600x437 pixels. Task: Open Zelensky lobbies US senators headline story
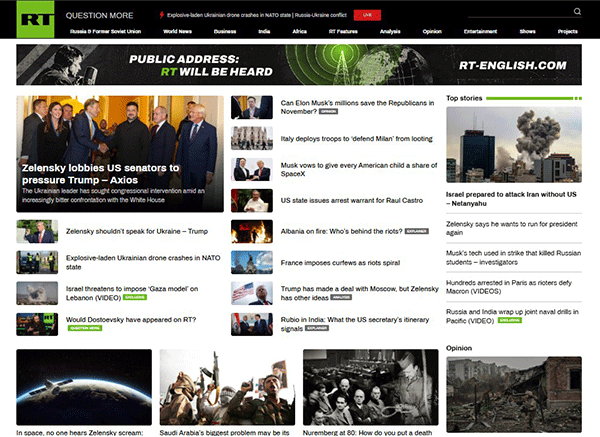pos(100,174)
